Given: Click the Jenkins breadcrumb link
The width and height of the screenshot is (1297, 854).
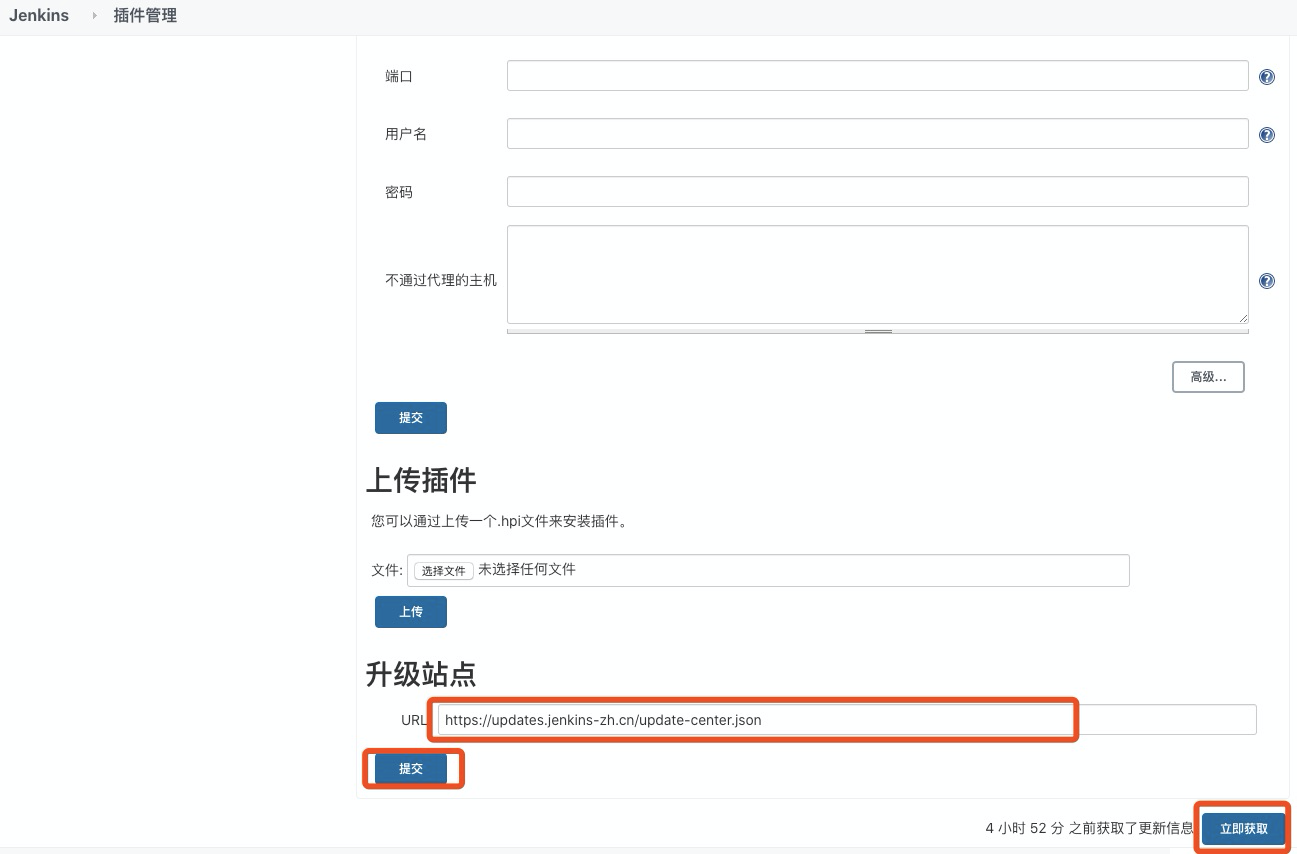Looking at the screenshot, I should [38, 15].
